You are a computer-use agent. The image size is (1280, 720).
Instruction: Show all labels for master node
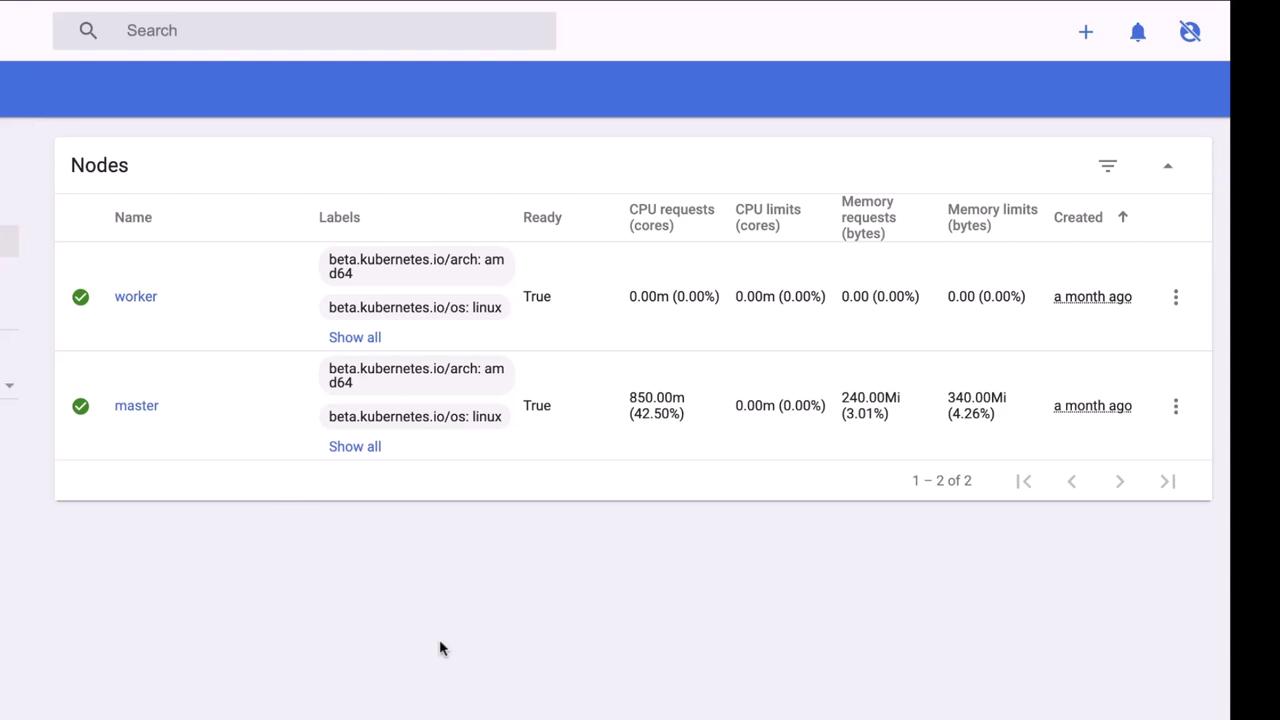click(x=355, y=447)
